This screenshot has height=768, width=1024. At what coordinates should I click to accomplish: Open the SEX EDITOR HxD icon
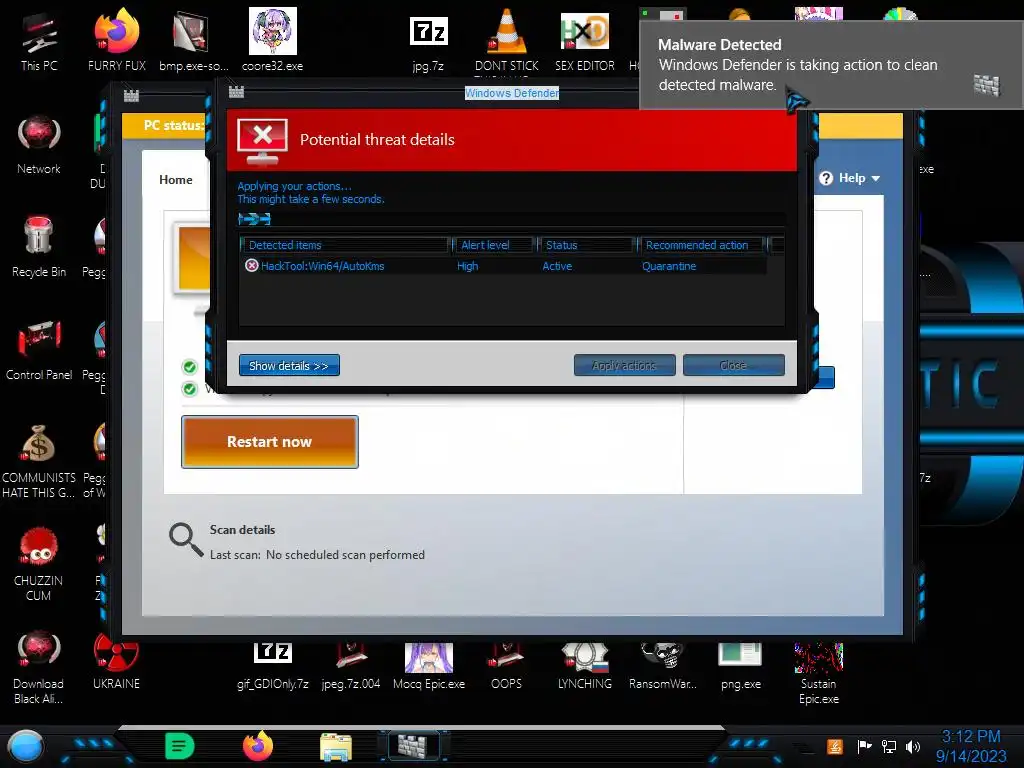[x=584, y=42]
